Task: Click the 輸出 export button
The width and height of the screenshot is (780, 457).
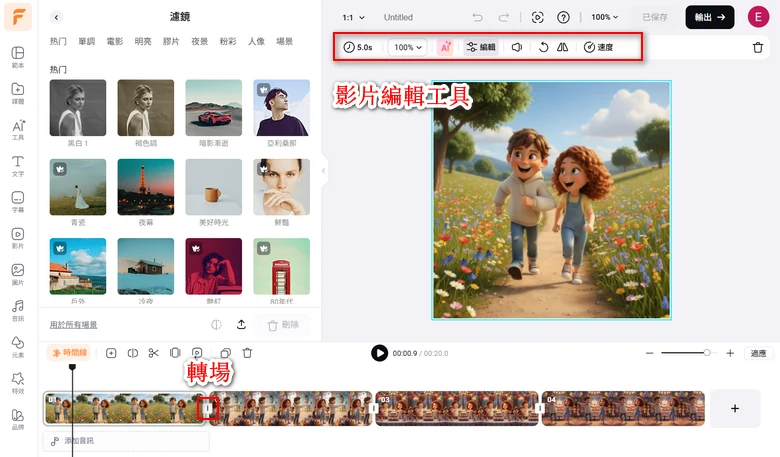Action: (x=709, y=17)
